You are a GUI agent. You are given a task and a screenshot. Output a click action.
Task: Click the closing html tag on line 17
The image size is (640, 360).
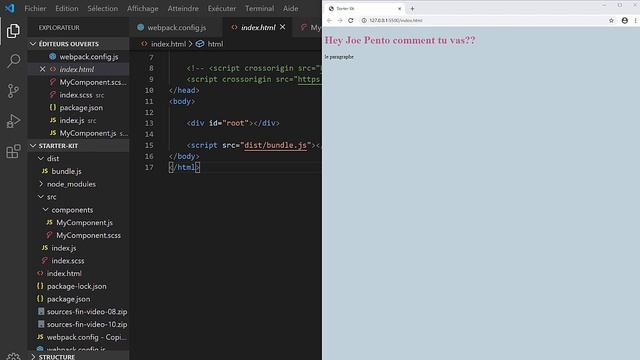pyautogui.click(x=184, y=167)
